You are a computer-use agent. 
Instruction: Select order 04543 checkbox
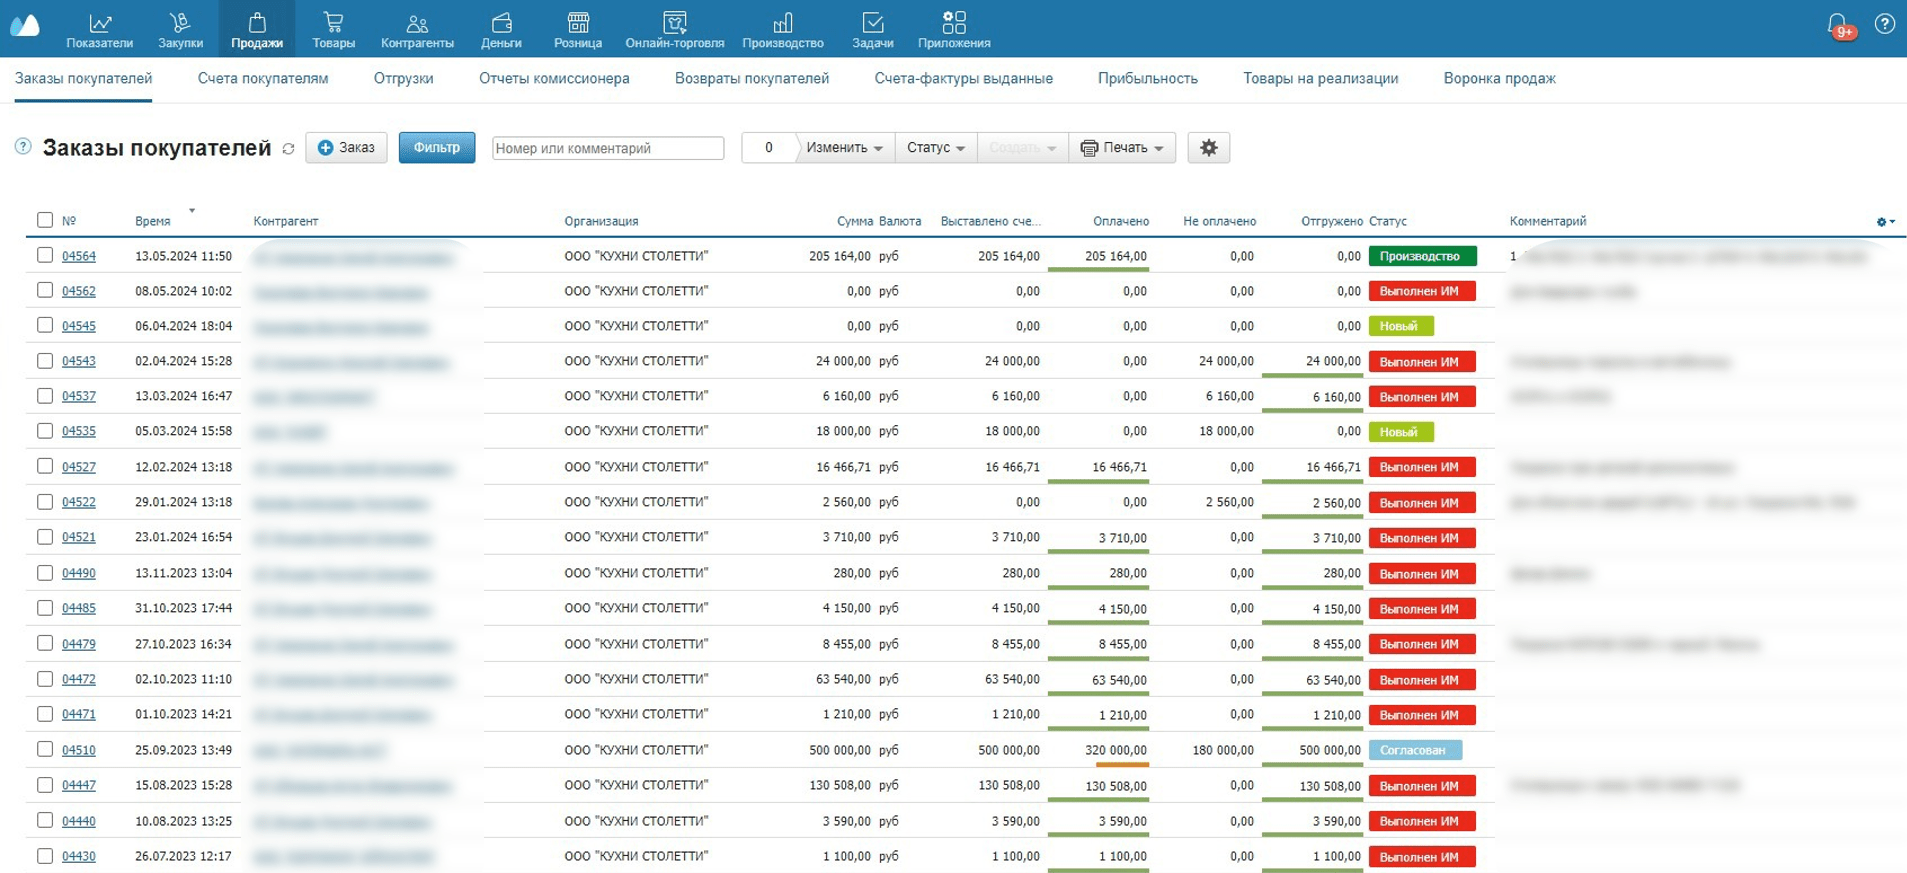45,360
